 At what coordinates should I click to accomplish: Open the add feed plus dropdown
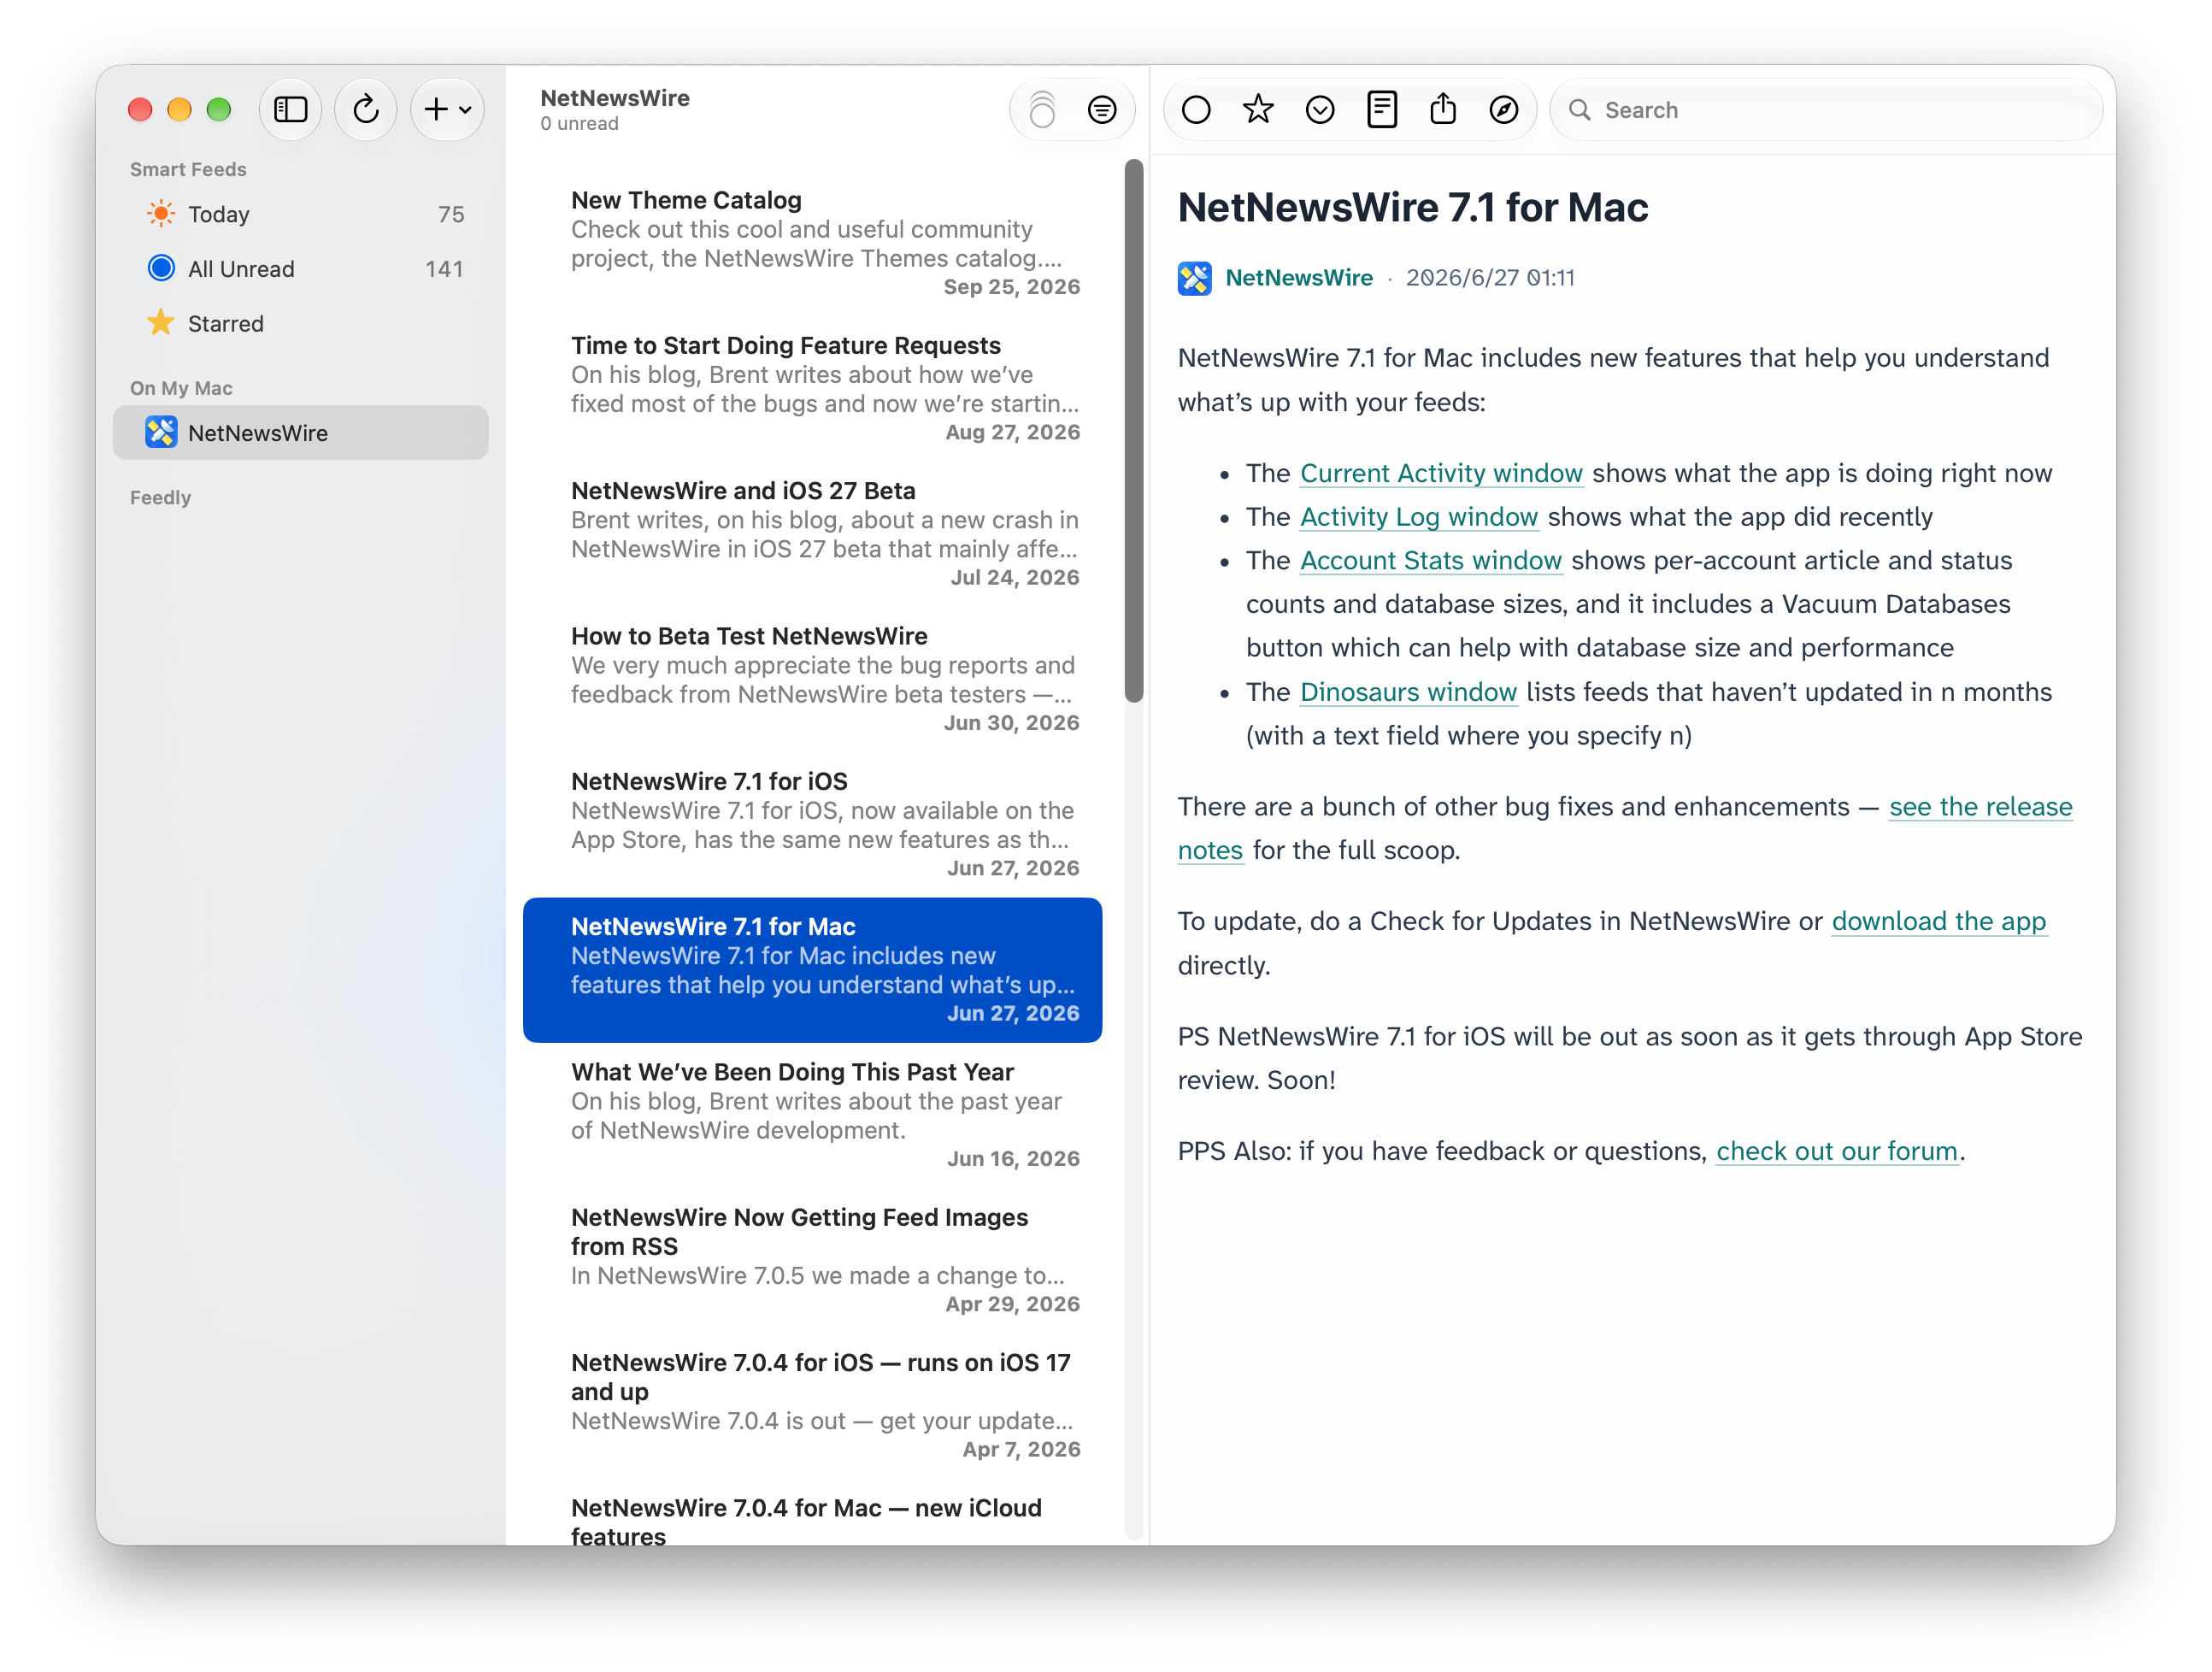click(x=447, y=109)
